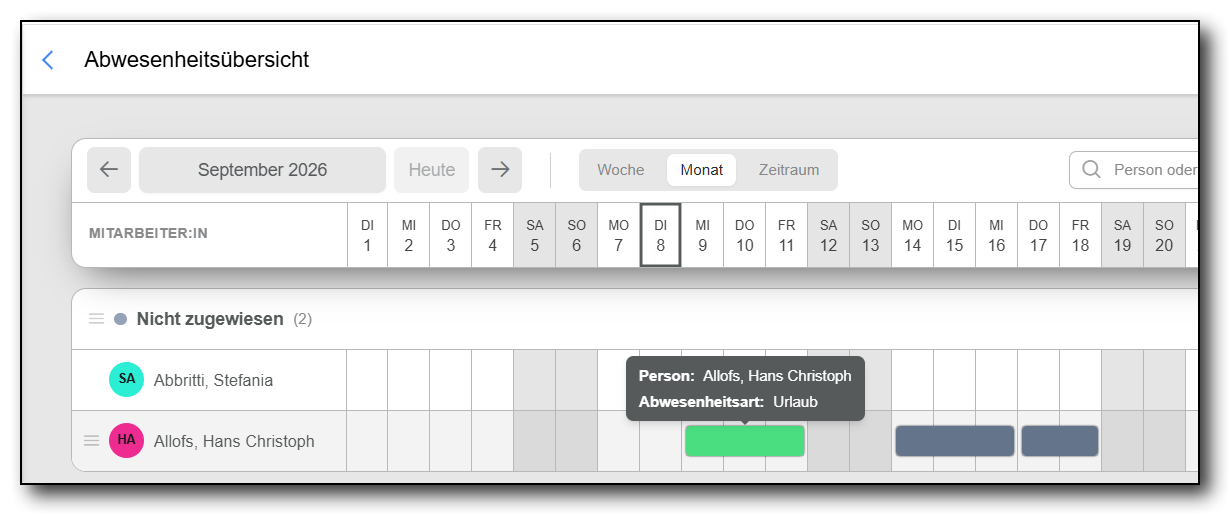Click the Heute button
Viewport: 1230px width, 515px height.
(x=432, y=170)
